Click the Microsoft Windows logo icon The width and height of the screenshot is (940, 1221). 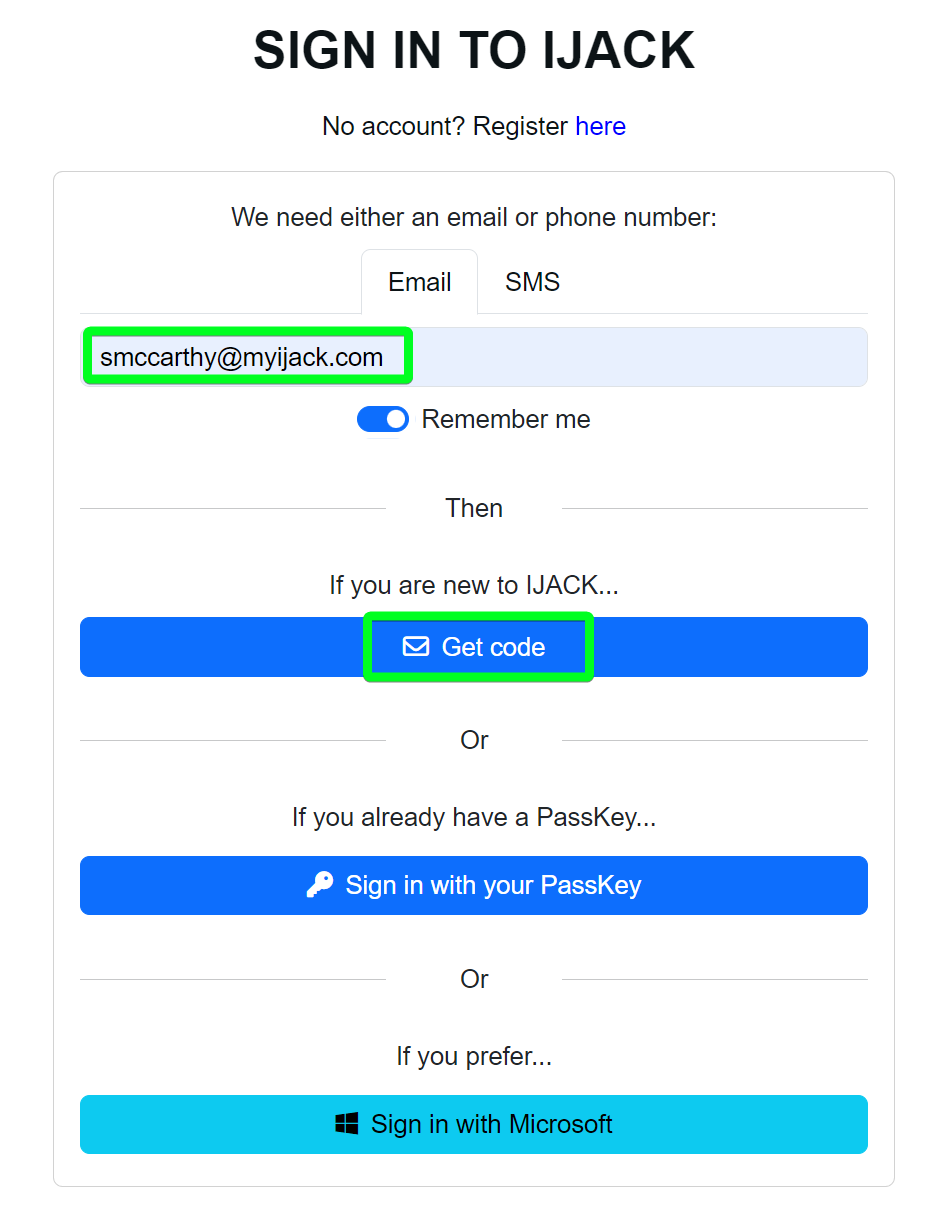point(347,1124)
